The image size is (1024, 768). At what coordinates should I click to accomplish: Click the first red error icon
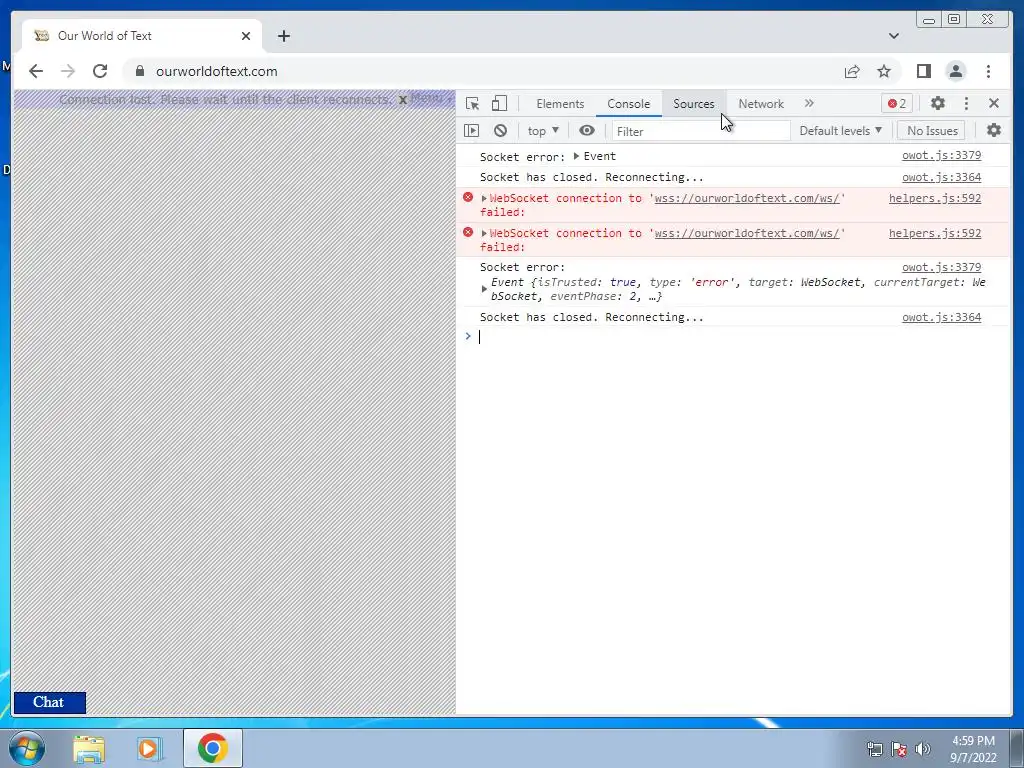point(468,197)
